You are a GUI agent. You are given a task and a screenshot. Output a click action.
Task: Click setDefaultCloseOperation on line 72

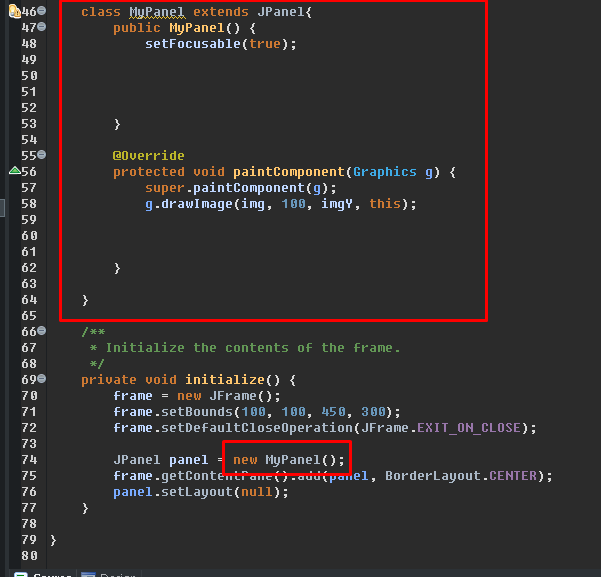coord(257,428)
